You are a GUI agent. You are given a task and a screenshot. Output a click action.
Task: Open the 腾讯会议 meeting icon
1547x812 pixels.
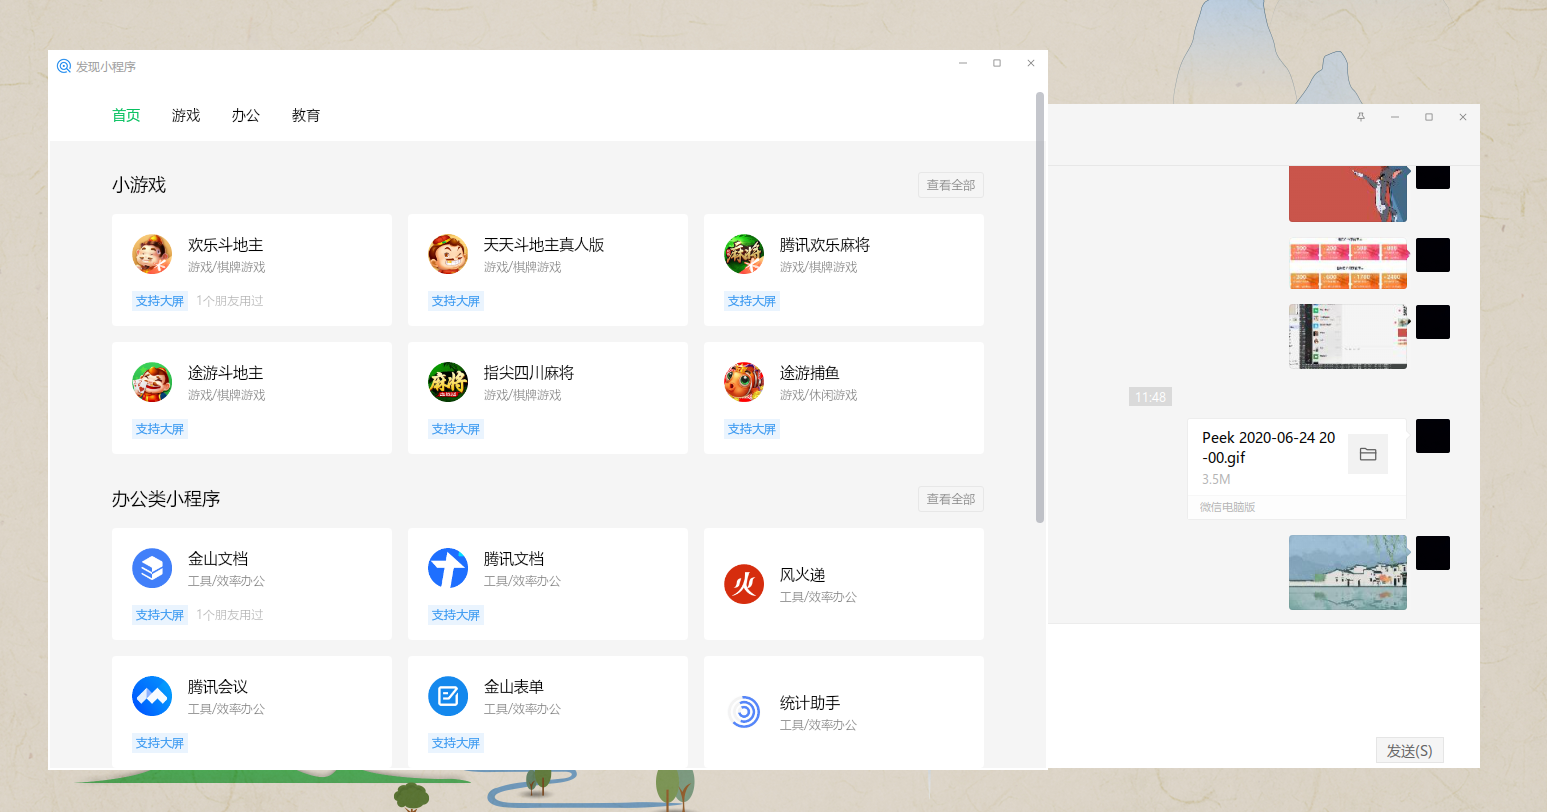point(152,696)
